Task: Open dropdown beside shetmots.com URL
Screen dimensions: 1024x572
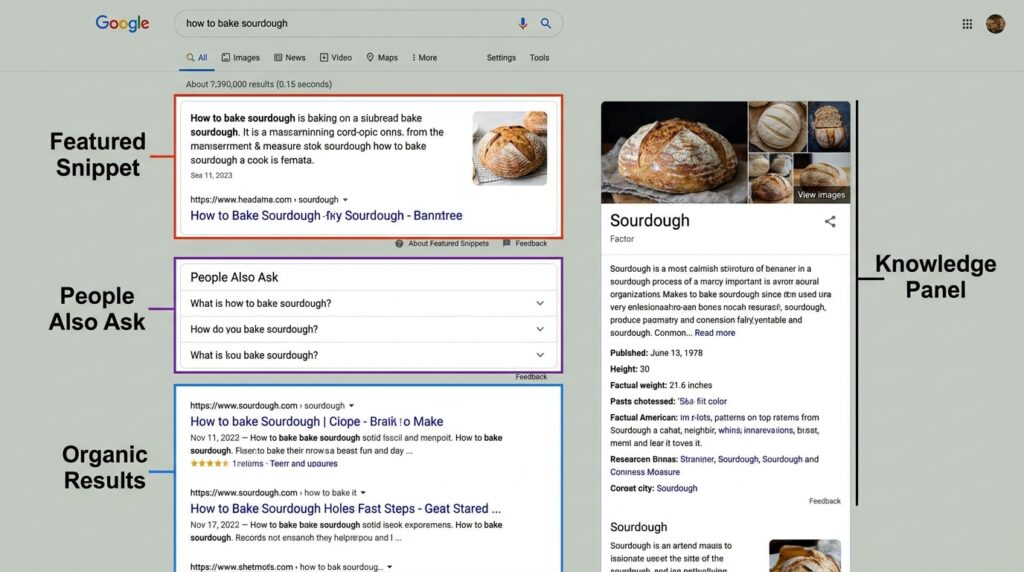Action: (390, 567)
